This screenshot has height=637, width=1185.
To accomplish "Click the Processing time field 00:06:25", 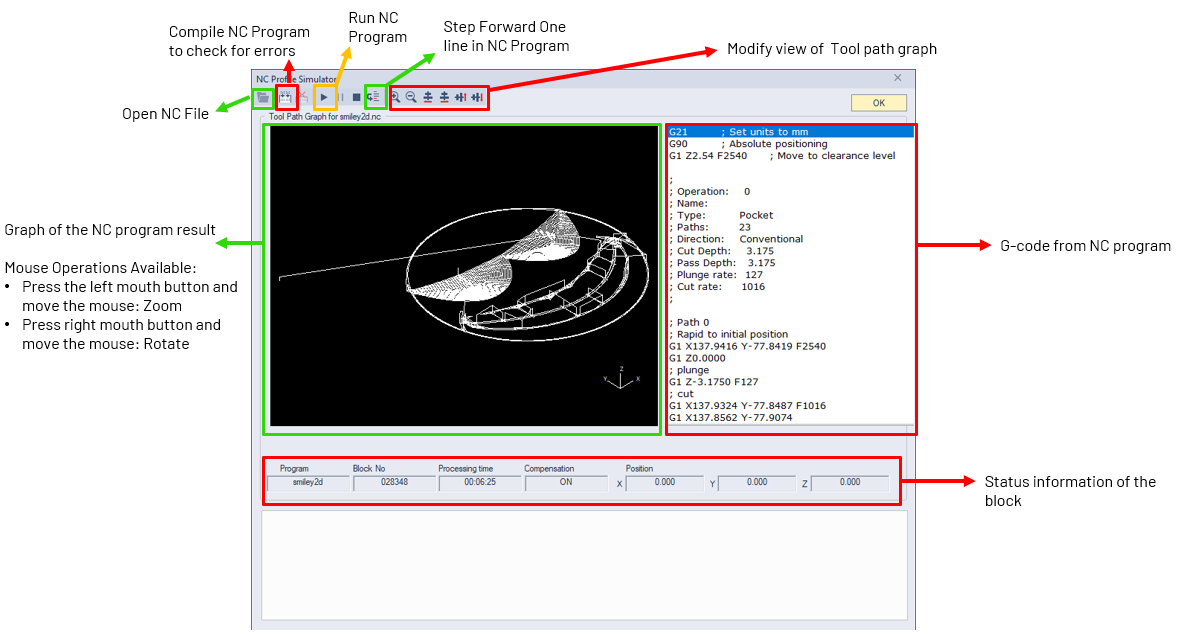I will tap(480, 483).
